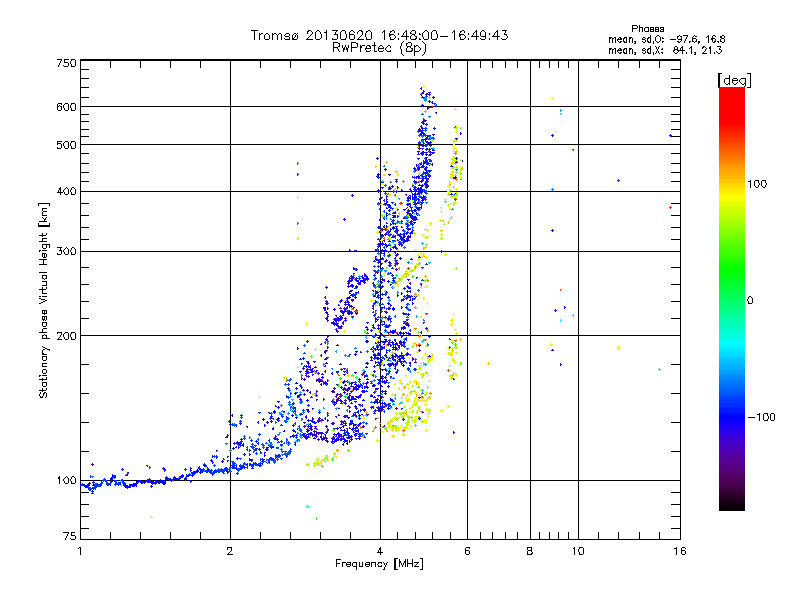Click the y-axis tick label "750"
Screen dimensions: 800x600
[x=66, y=63]
